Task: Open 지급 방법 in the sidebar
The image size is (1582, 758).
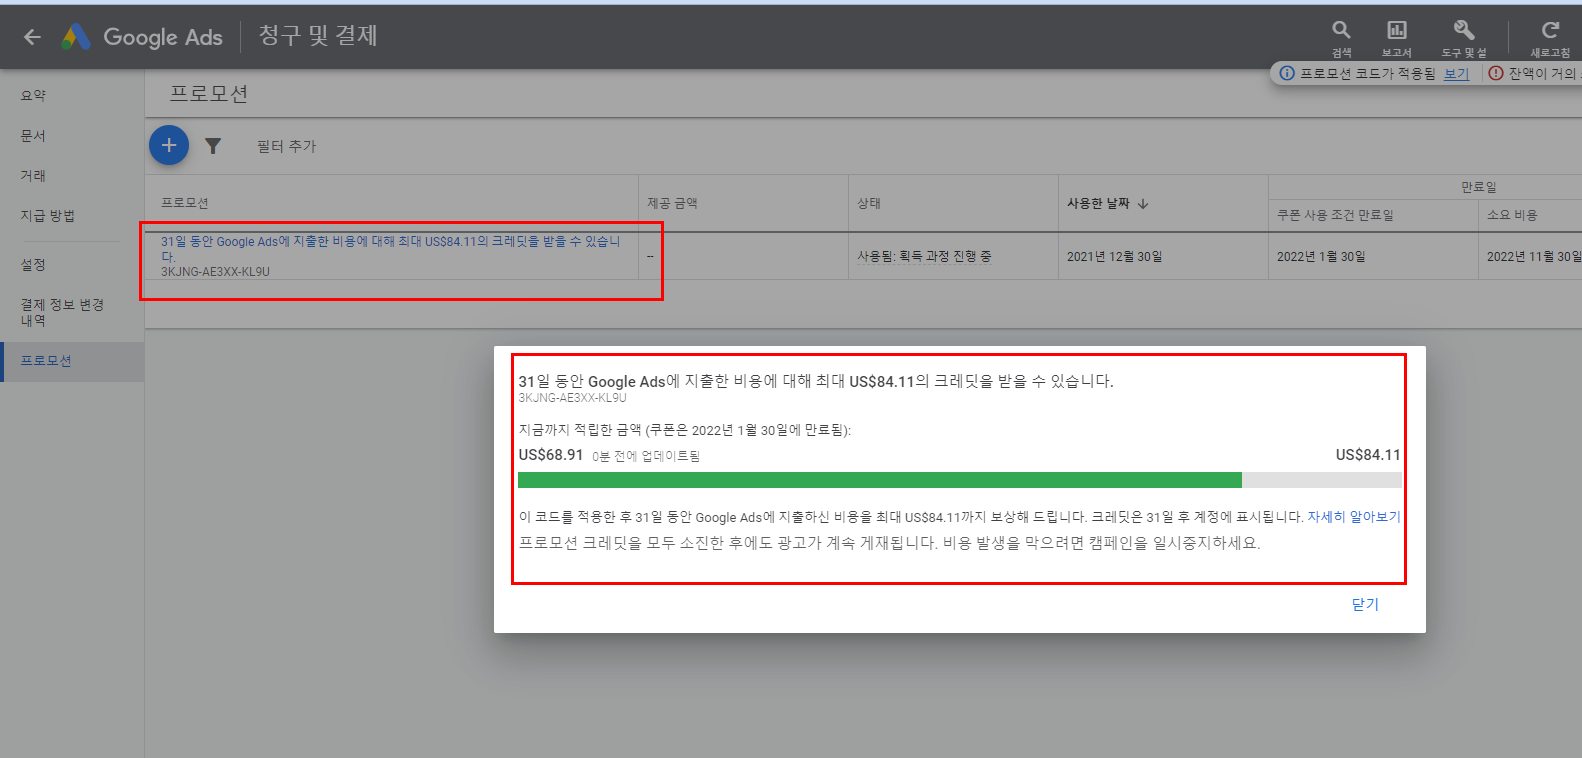Action: click(48, 215)
